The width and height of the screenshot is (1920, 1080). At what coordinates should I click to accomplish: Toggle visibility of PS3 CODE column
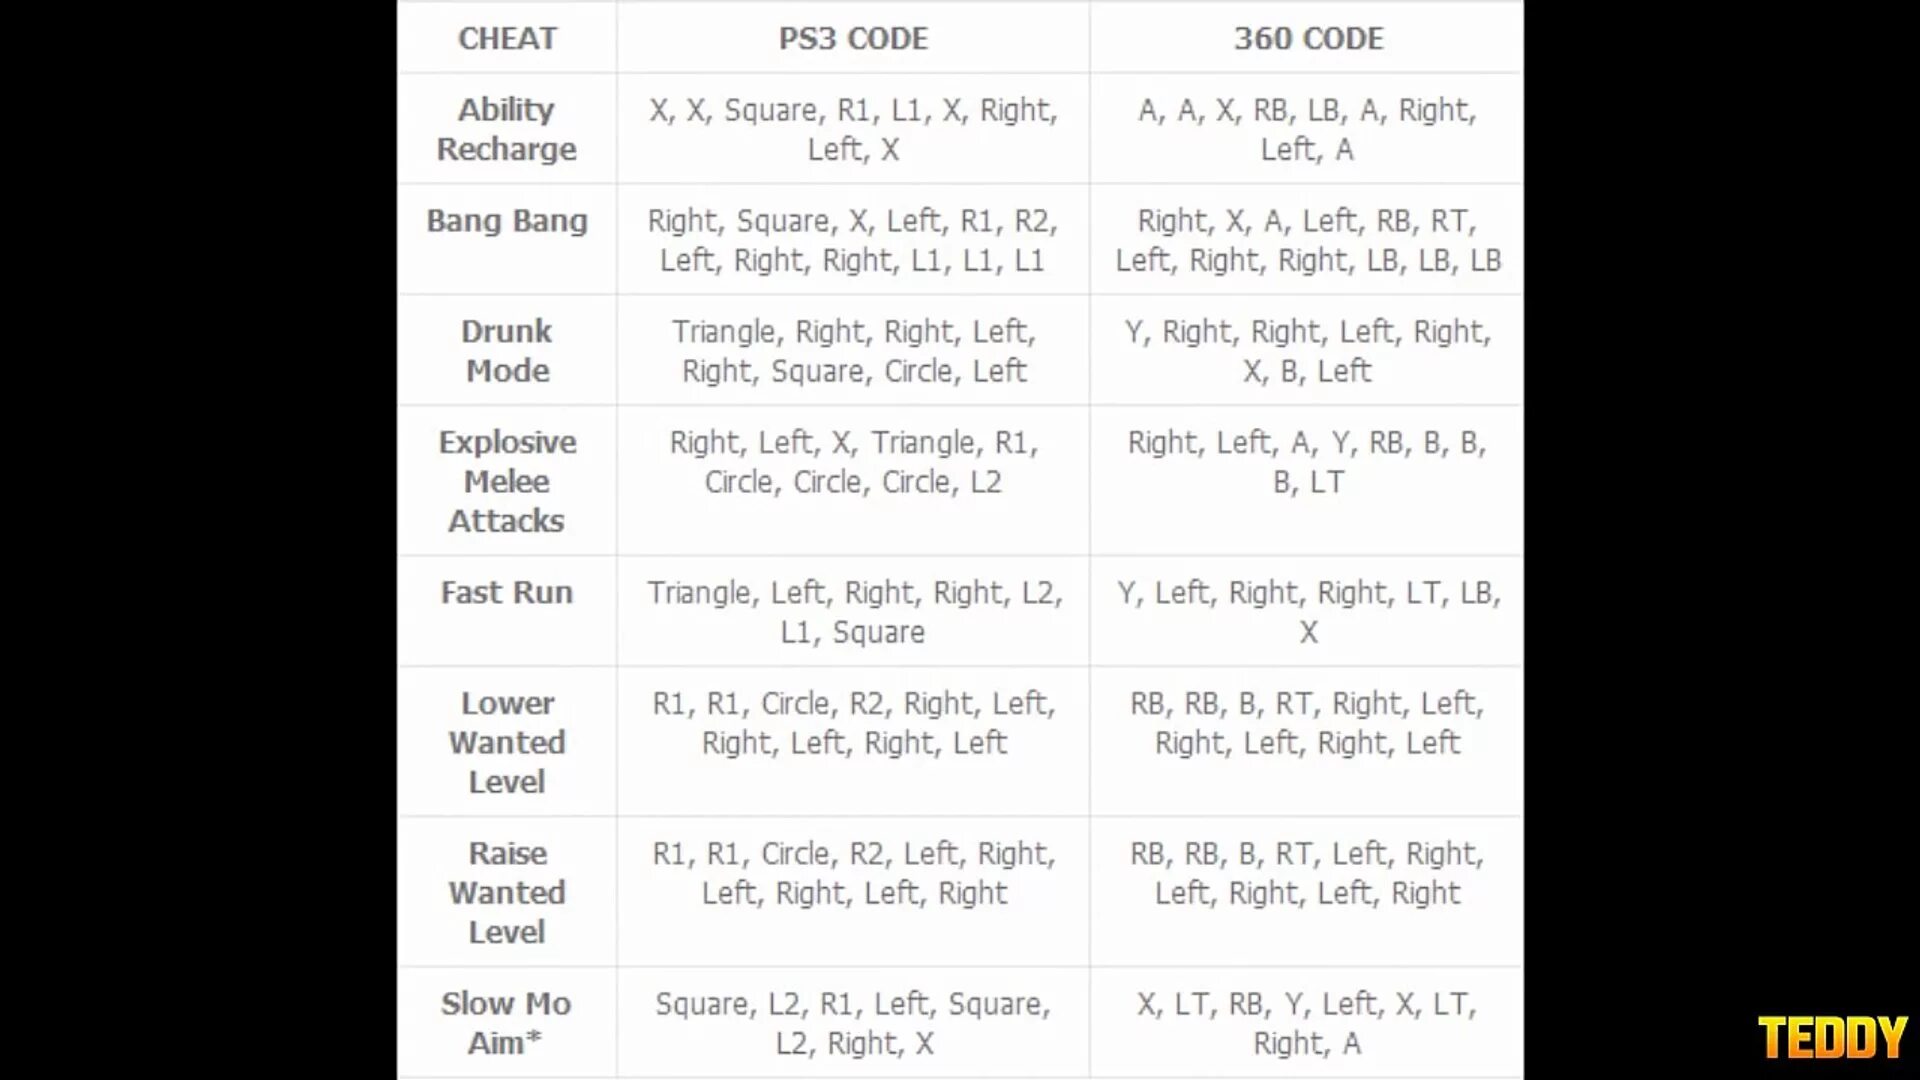852,37
